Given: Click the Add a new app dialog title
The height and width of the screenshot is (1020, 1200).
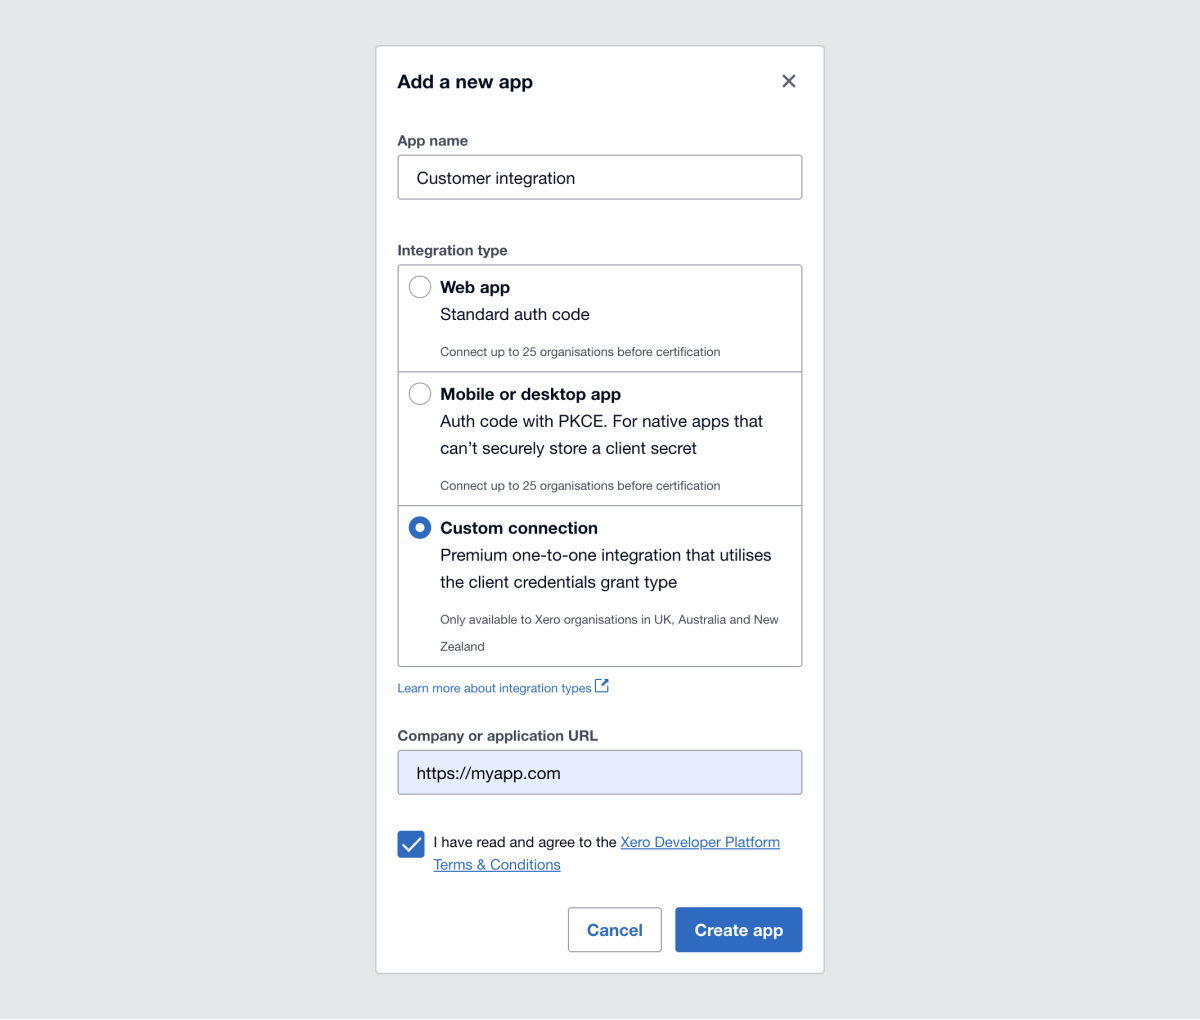Looking at the screenshot, I should [464, 81].
